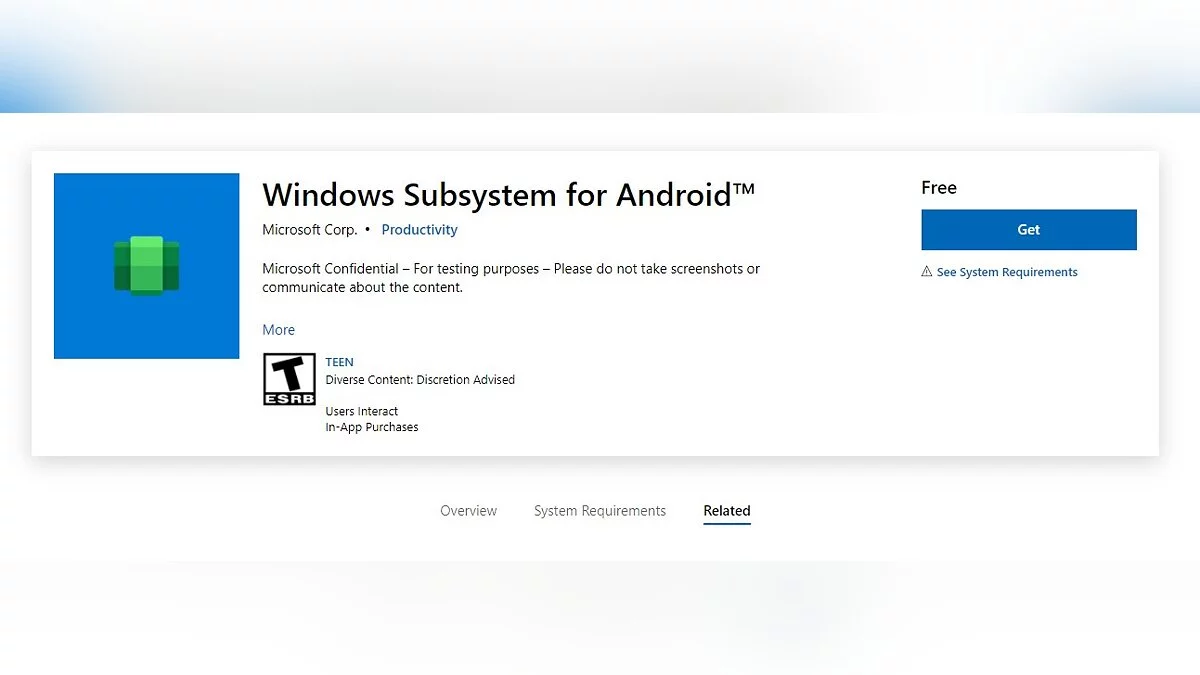Image resolution: width=1200 pixels, height=675 pixels.
Task: Open the Productivity category link
Action: 419,229
